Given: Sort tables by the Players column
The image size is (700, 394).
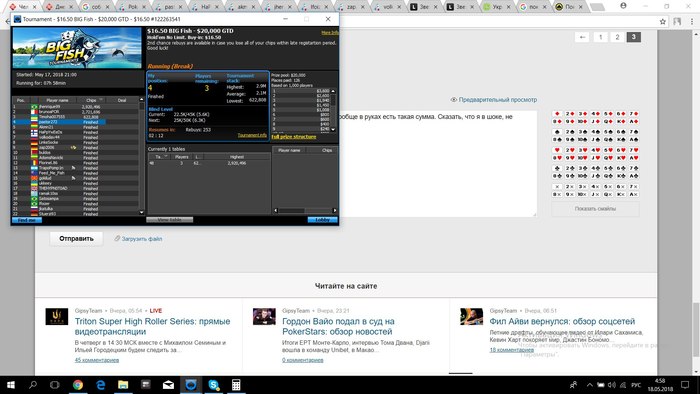Looking at the screenshot, I should (x=181, y=157).
